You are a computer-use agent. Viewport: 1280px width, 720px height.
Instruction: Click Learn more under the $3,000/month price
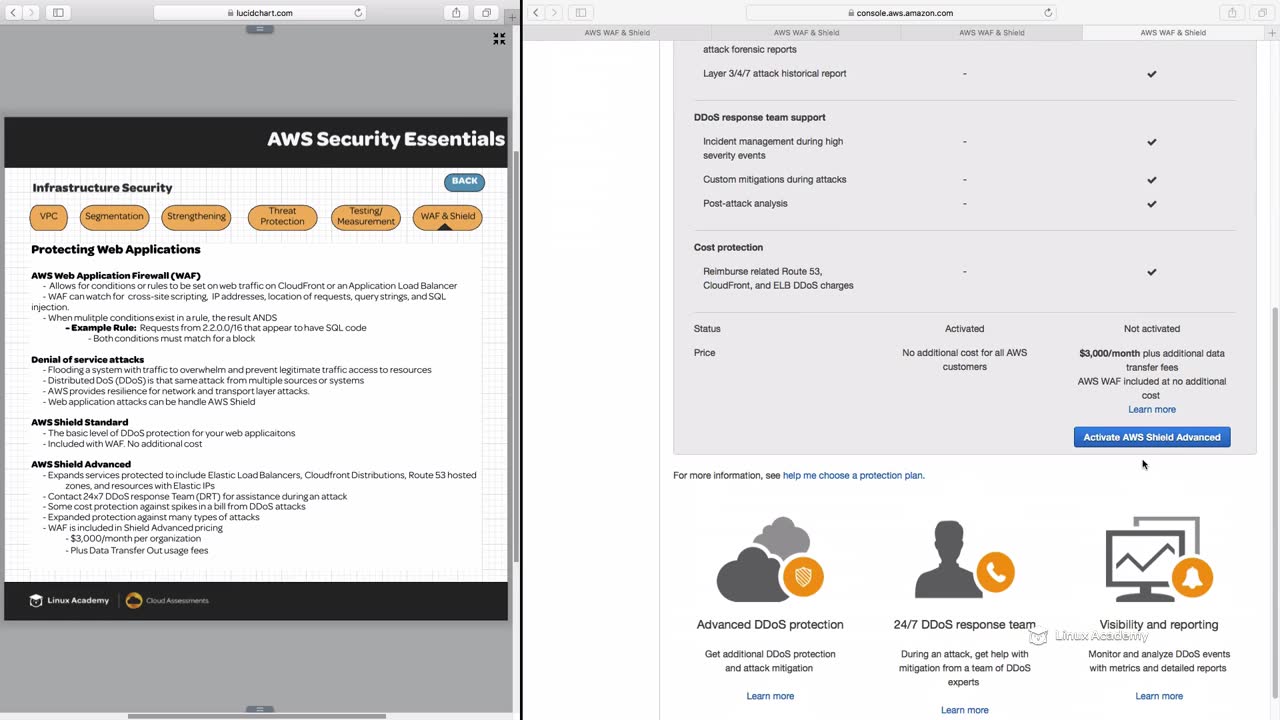1152,409
